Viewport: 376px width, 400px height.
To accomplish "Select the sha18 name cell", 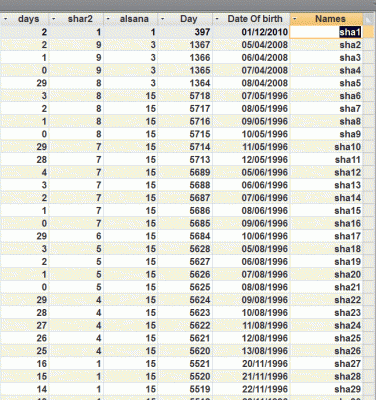I will 326,249.
